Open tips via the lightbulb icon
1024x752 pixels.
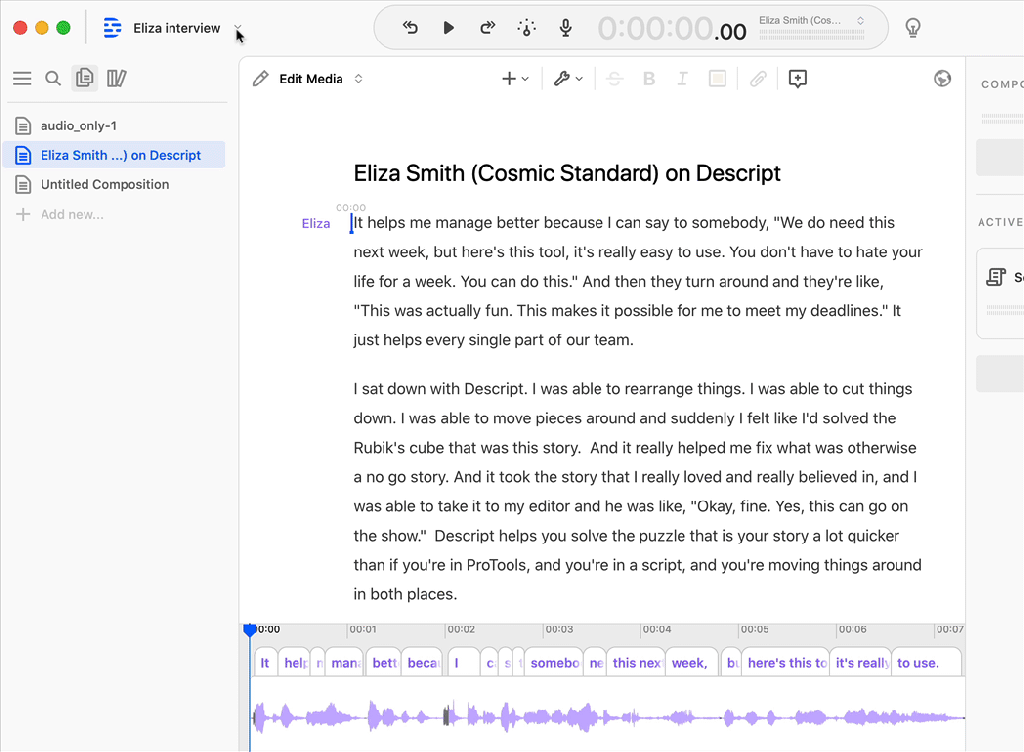913,27
